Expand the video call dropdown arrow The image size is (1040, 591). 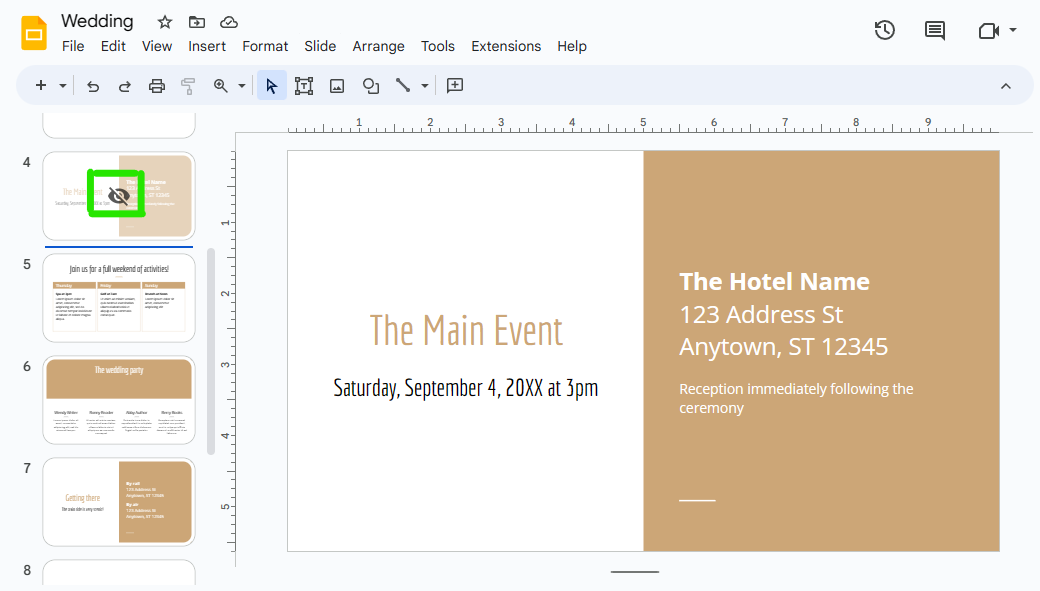tap(1012, 30)
